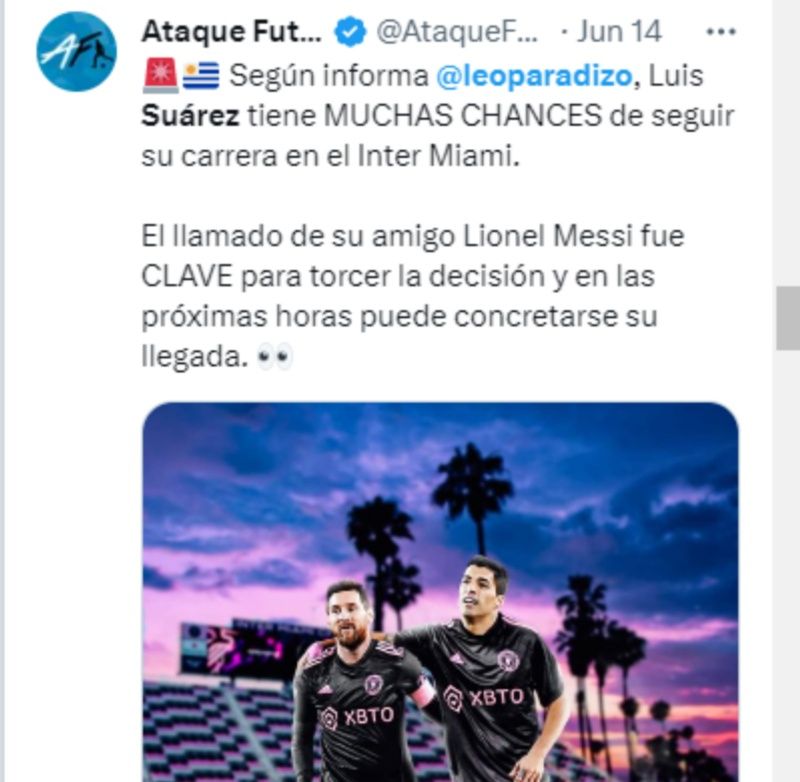
Task: Click the XBTO logo on Messi's jersey
Action: (x=357, y=717)
